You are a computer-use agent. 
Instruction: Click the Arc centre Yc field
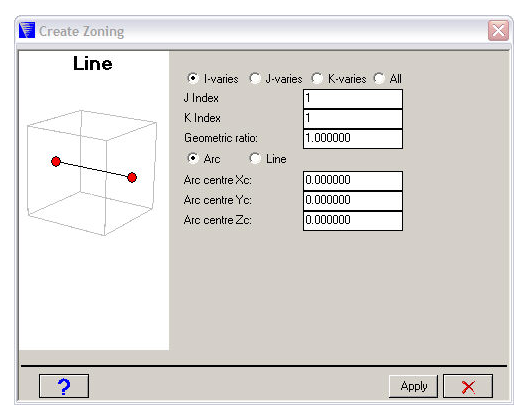[x=353, y=201]
